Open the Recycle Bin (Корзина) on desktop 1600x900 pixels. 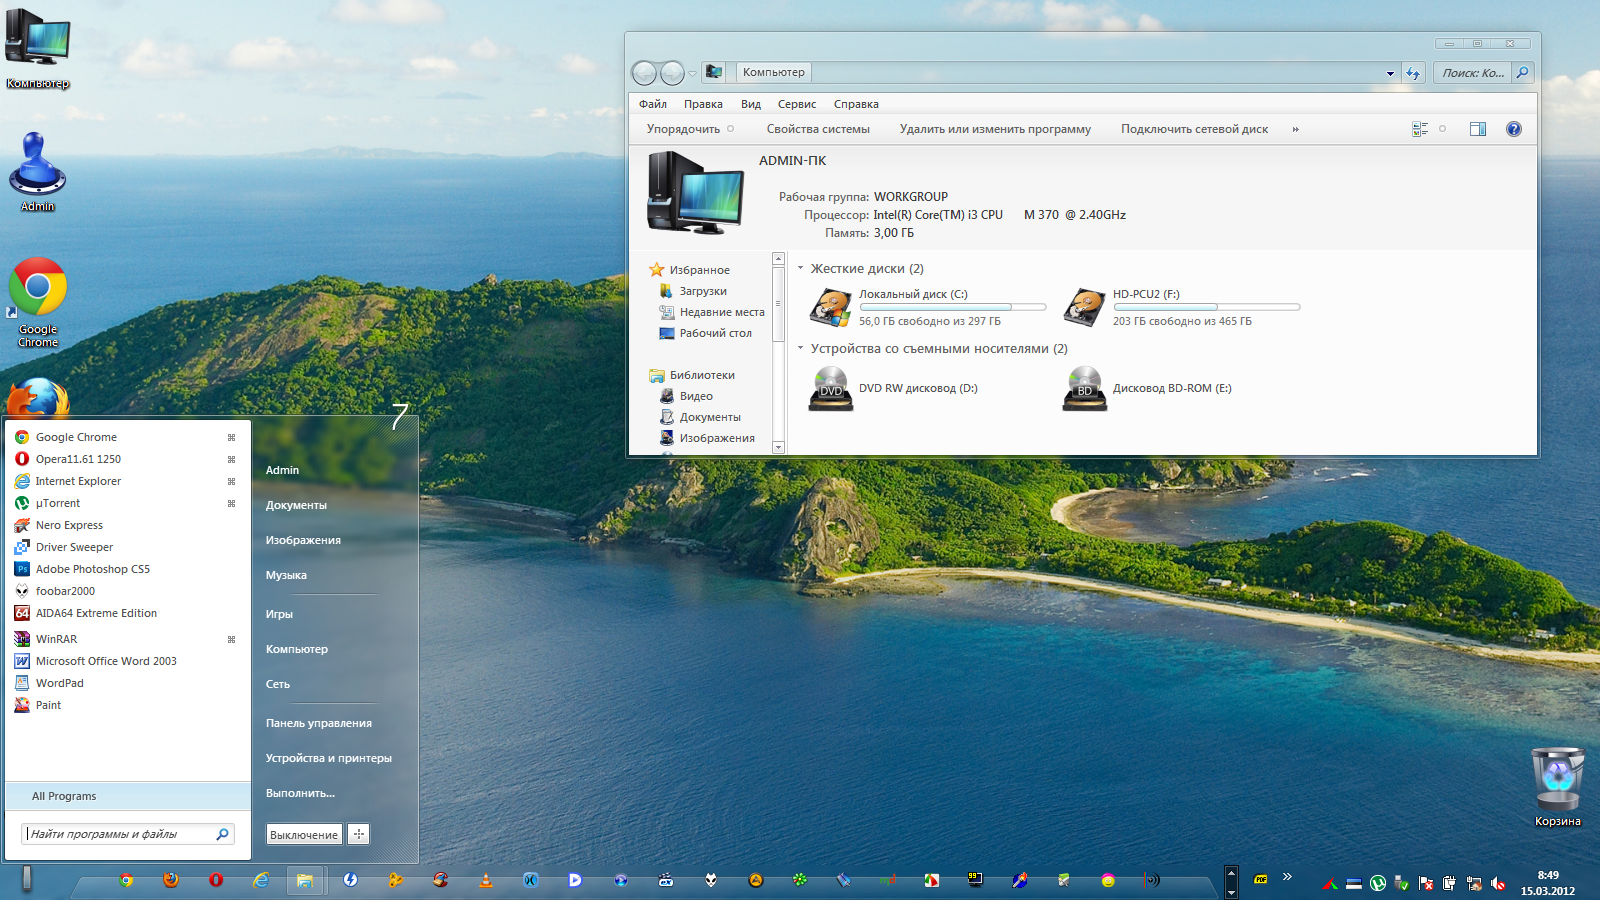pos(1557,780)
